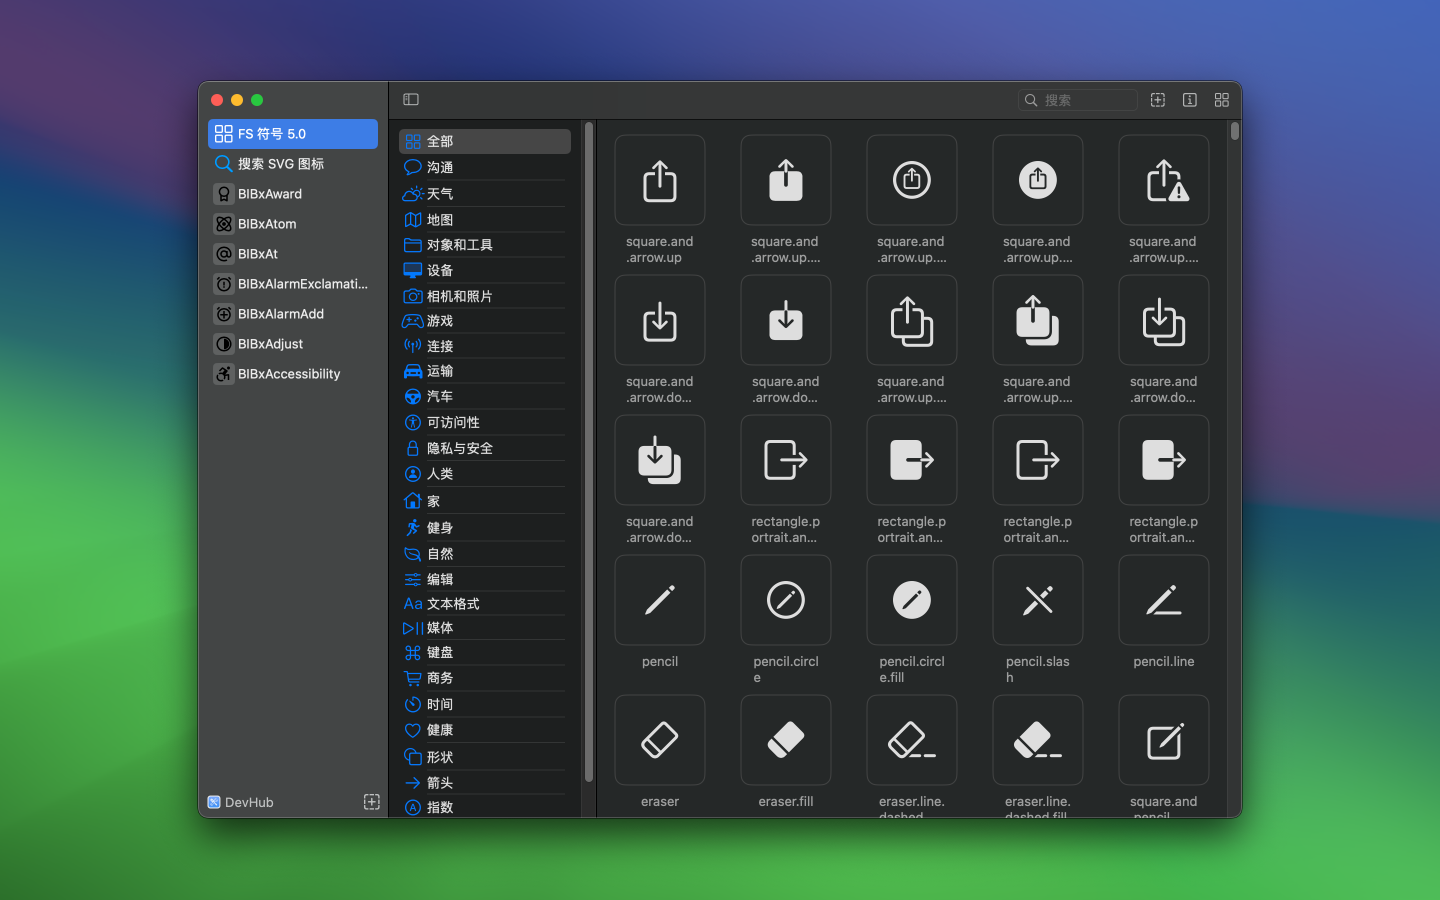
Task: Select the eraser outline symbol
Action: pos(660,740)
